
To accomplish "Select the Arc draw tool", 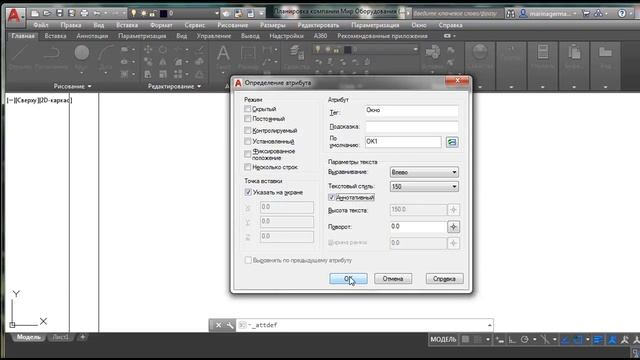I will [x=105, y=53].
